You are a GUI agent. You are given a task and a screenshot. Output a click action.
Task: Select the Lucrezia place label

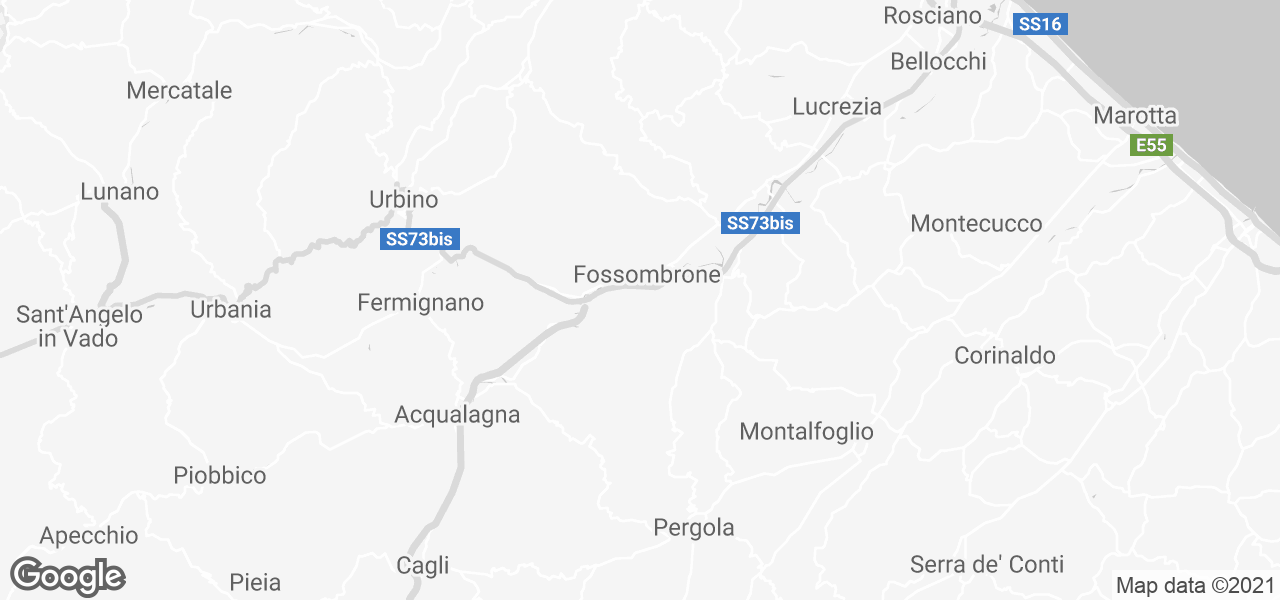pyautogui.click(x=837, y=107)
